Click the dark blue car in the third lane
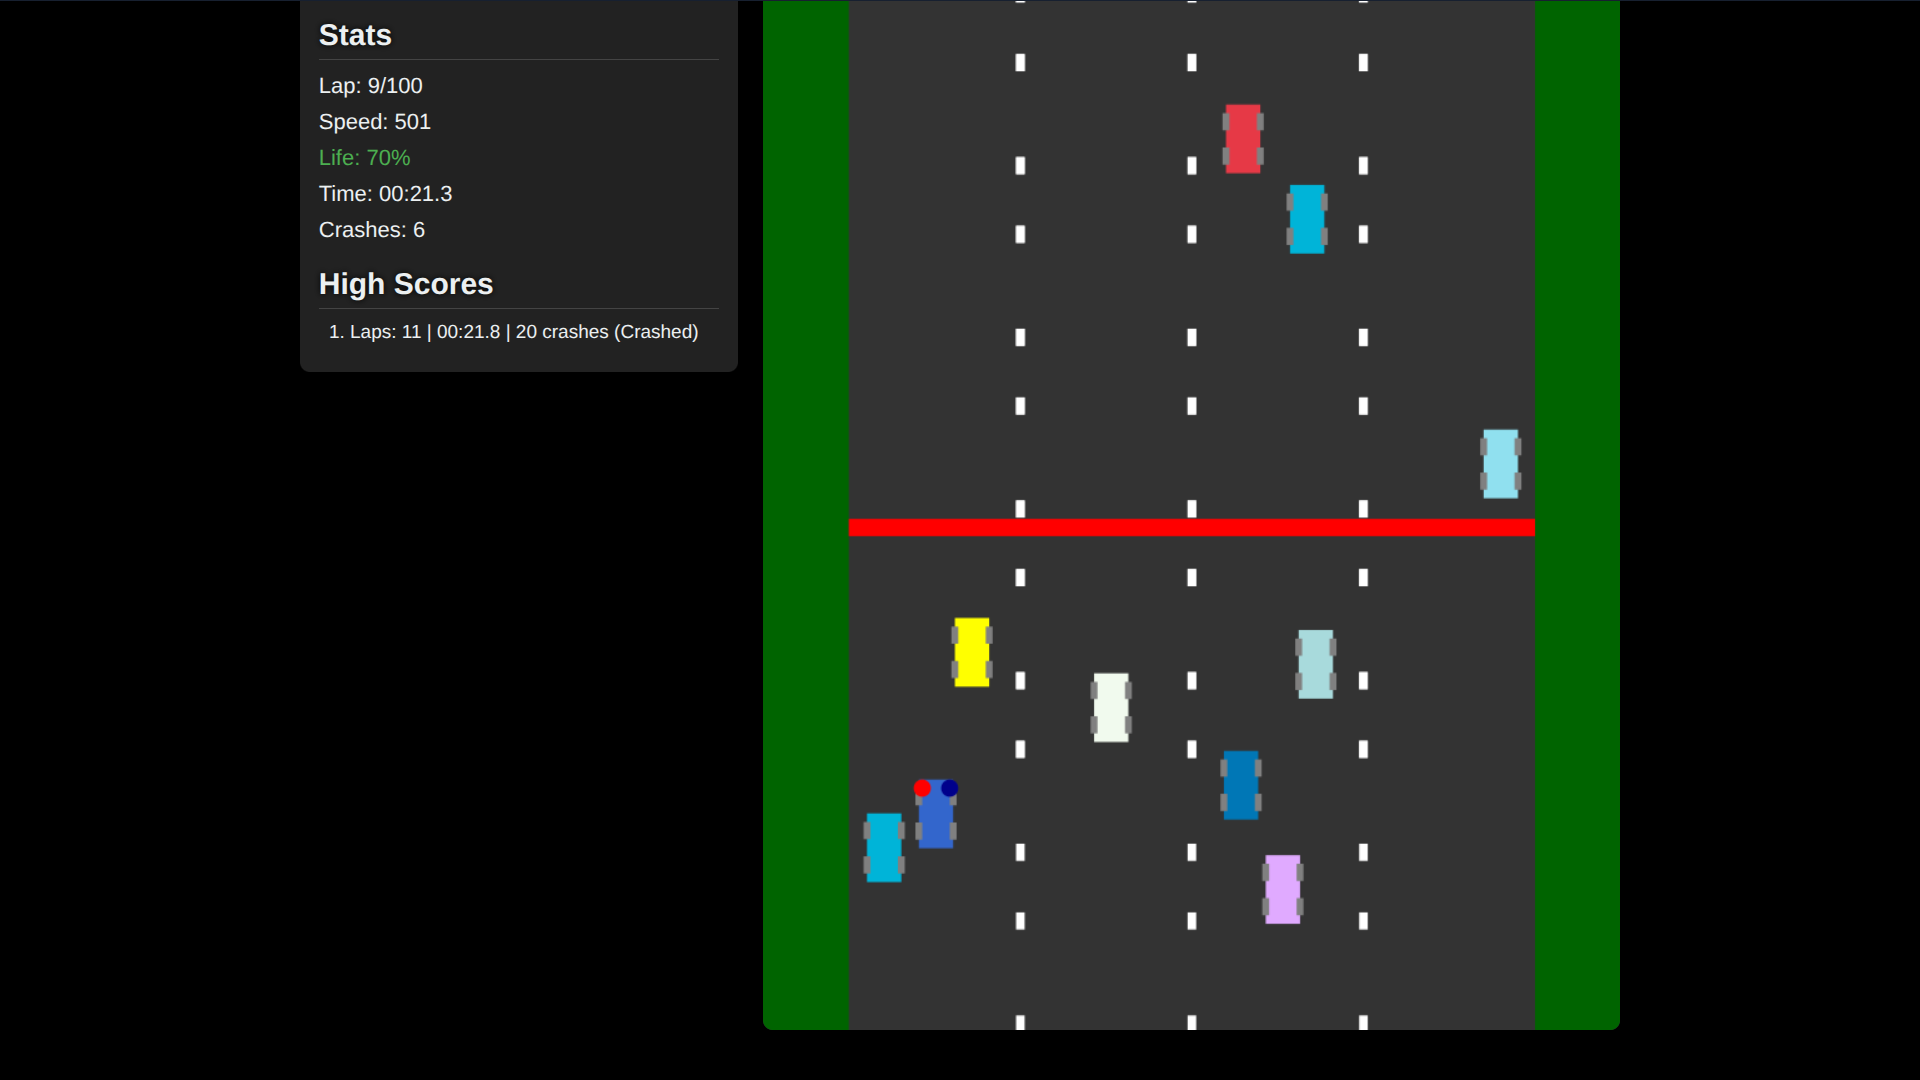The width and height of the screenshot is (1920, 1080). pos(1241,785)
